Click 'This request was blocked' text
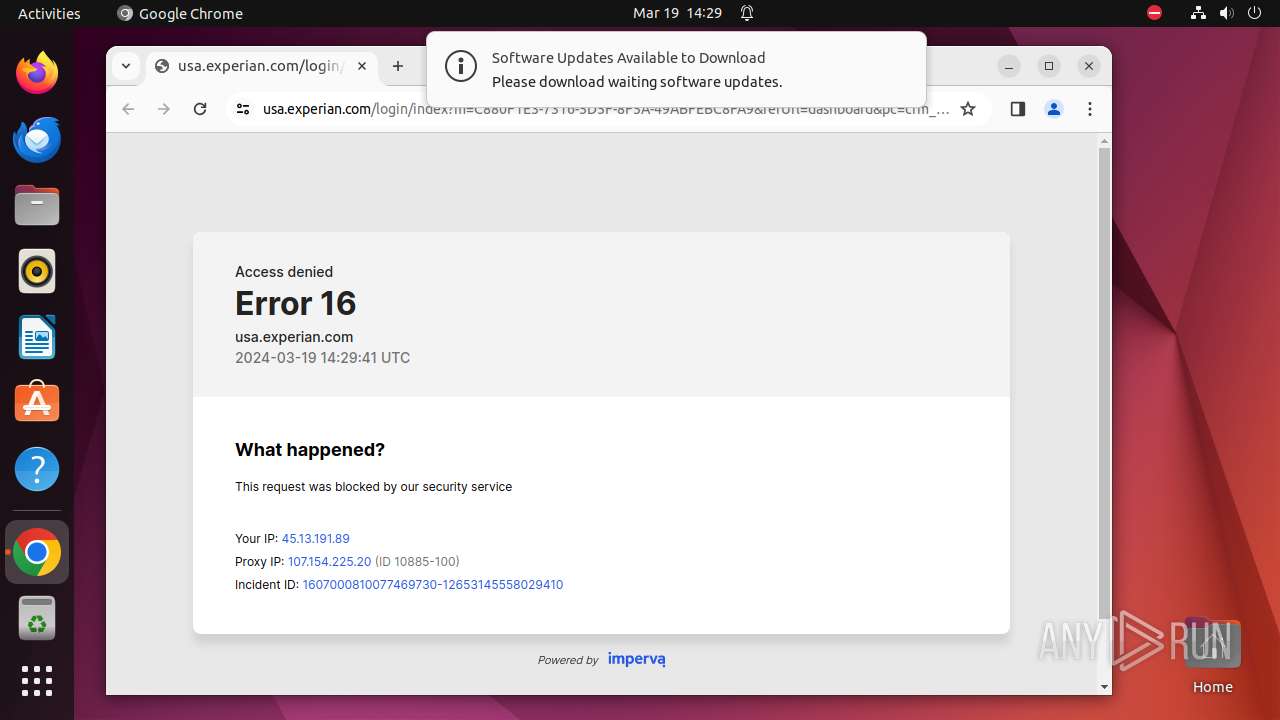 click(373, 487)
